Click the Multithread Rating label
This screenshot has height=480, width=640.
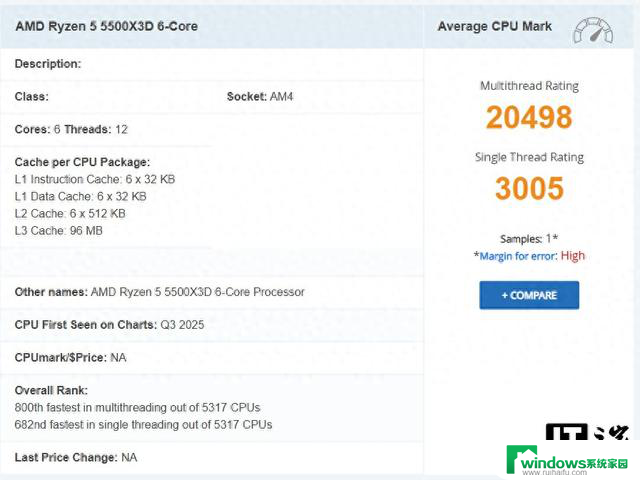[529, 86]
